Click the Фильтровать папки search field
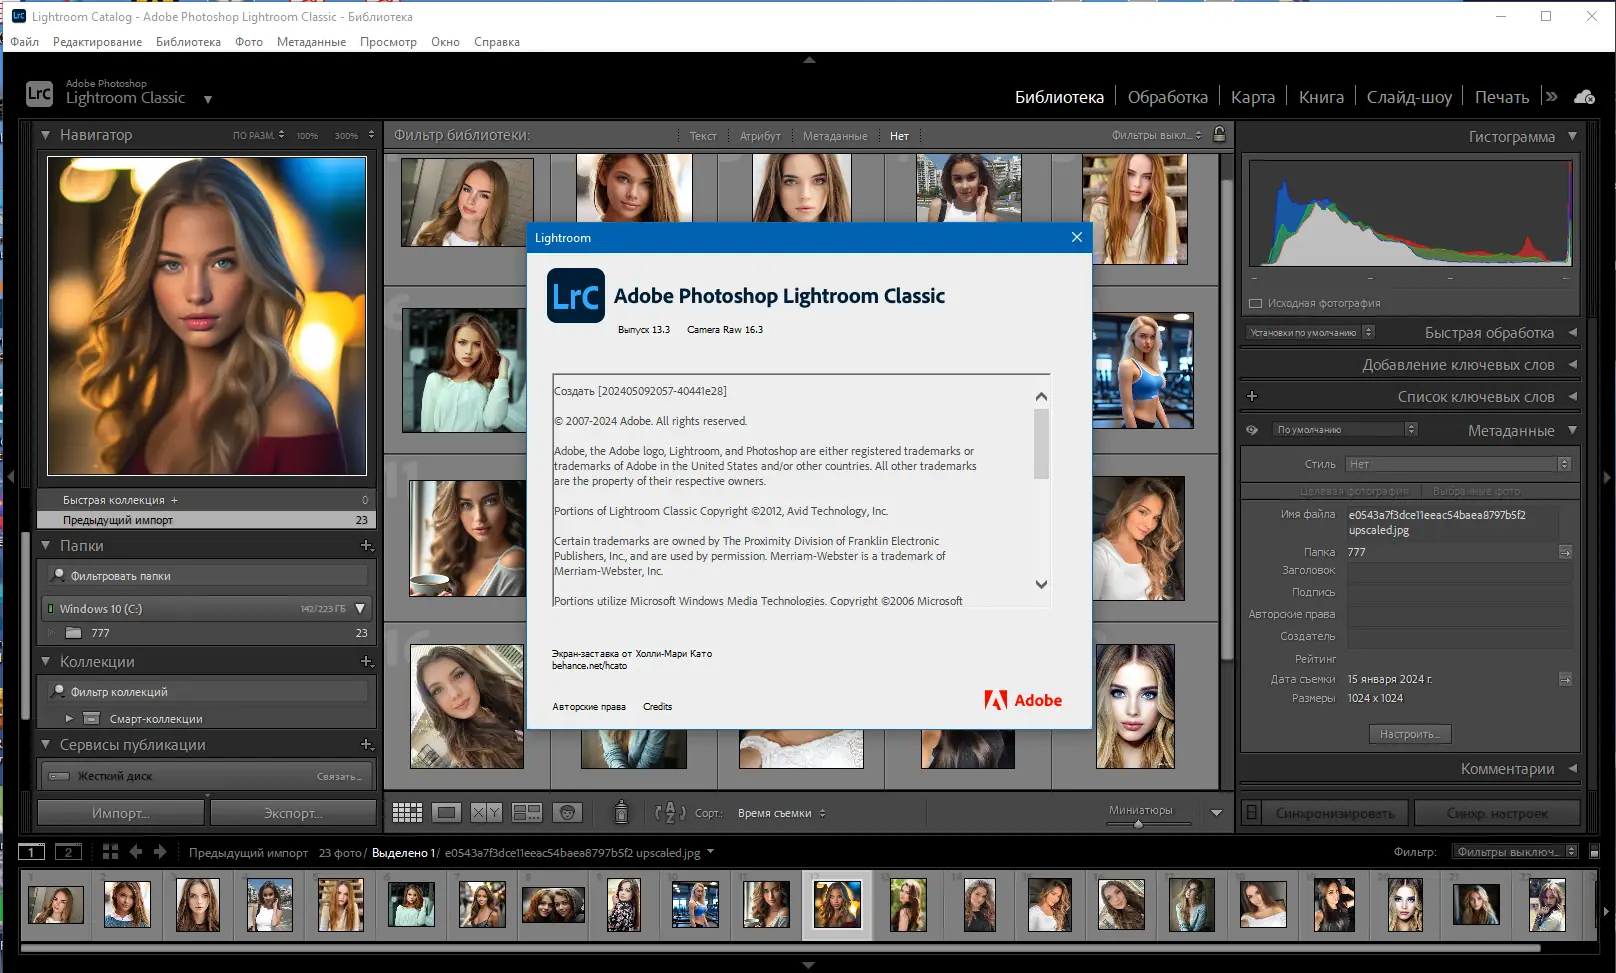The height and width of the screenshot is (973, 1616). [x=208, y=576]
